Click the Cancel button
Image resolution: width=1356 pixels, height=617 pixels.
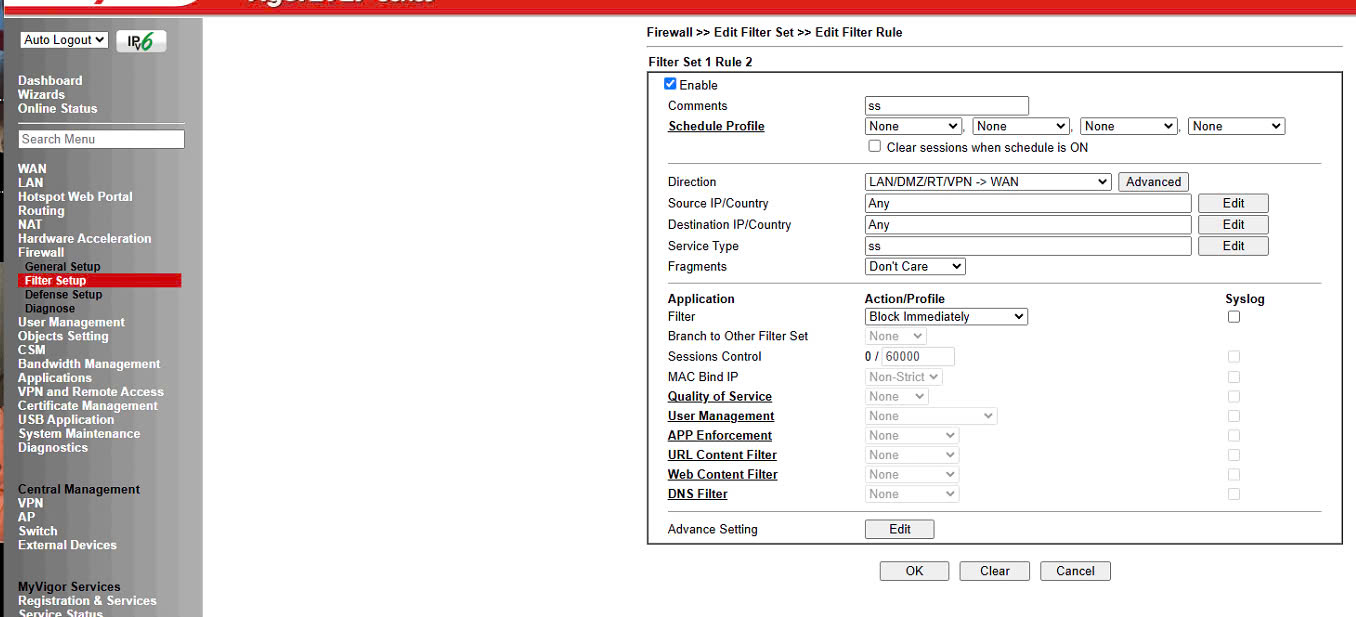click(x=1075, y=571)
